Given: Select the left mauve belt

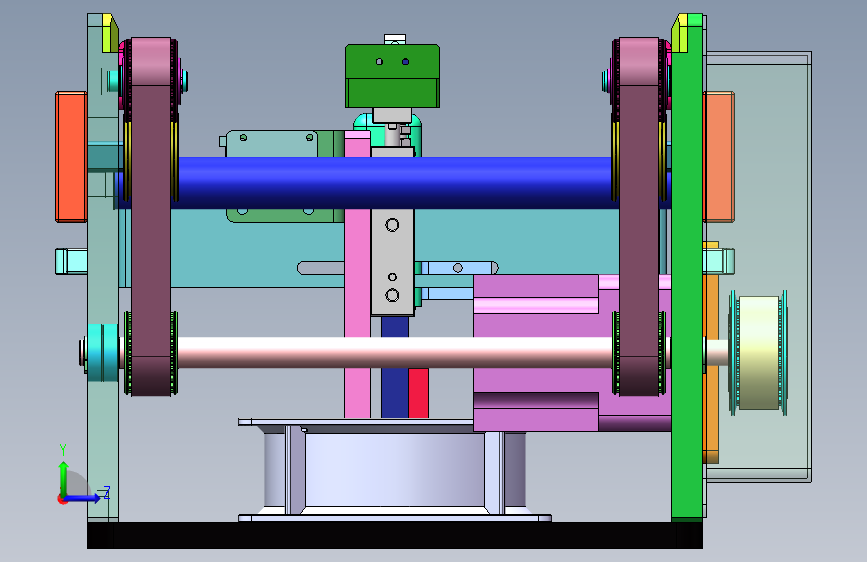Looking at the screenshot, I should [x=151, y=216].
